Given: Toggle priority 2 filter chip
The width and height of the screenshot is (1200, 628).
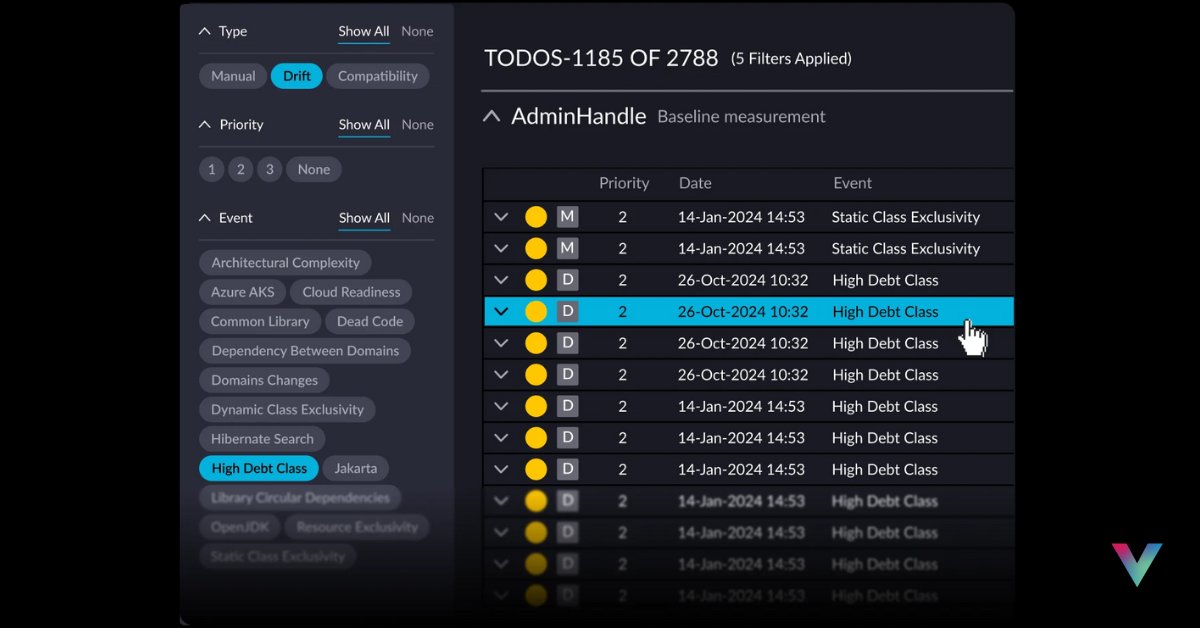Looking at the screenshot, I should (240, 170).
